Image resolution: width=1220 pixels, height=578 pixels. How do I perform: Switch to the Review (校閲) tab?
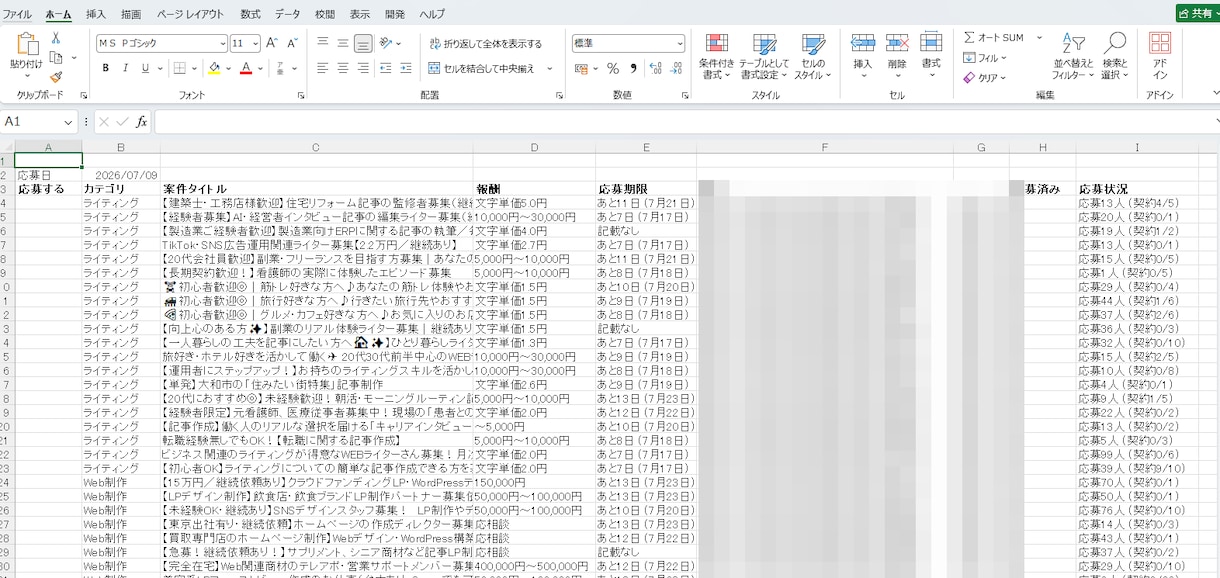[x=324, y=14]
